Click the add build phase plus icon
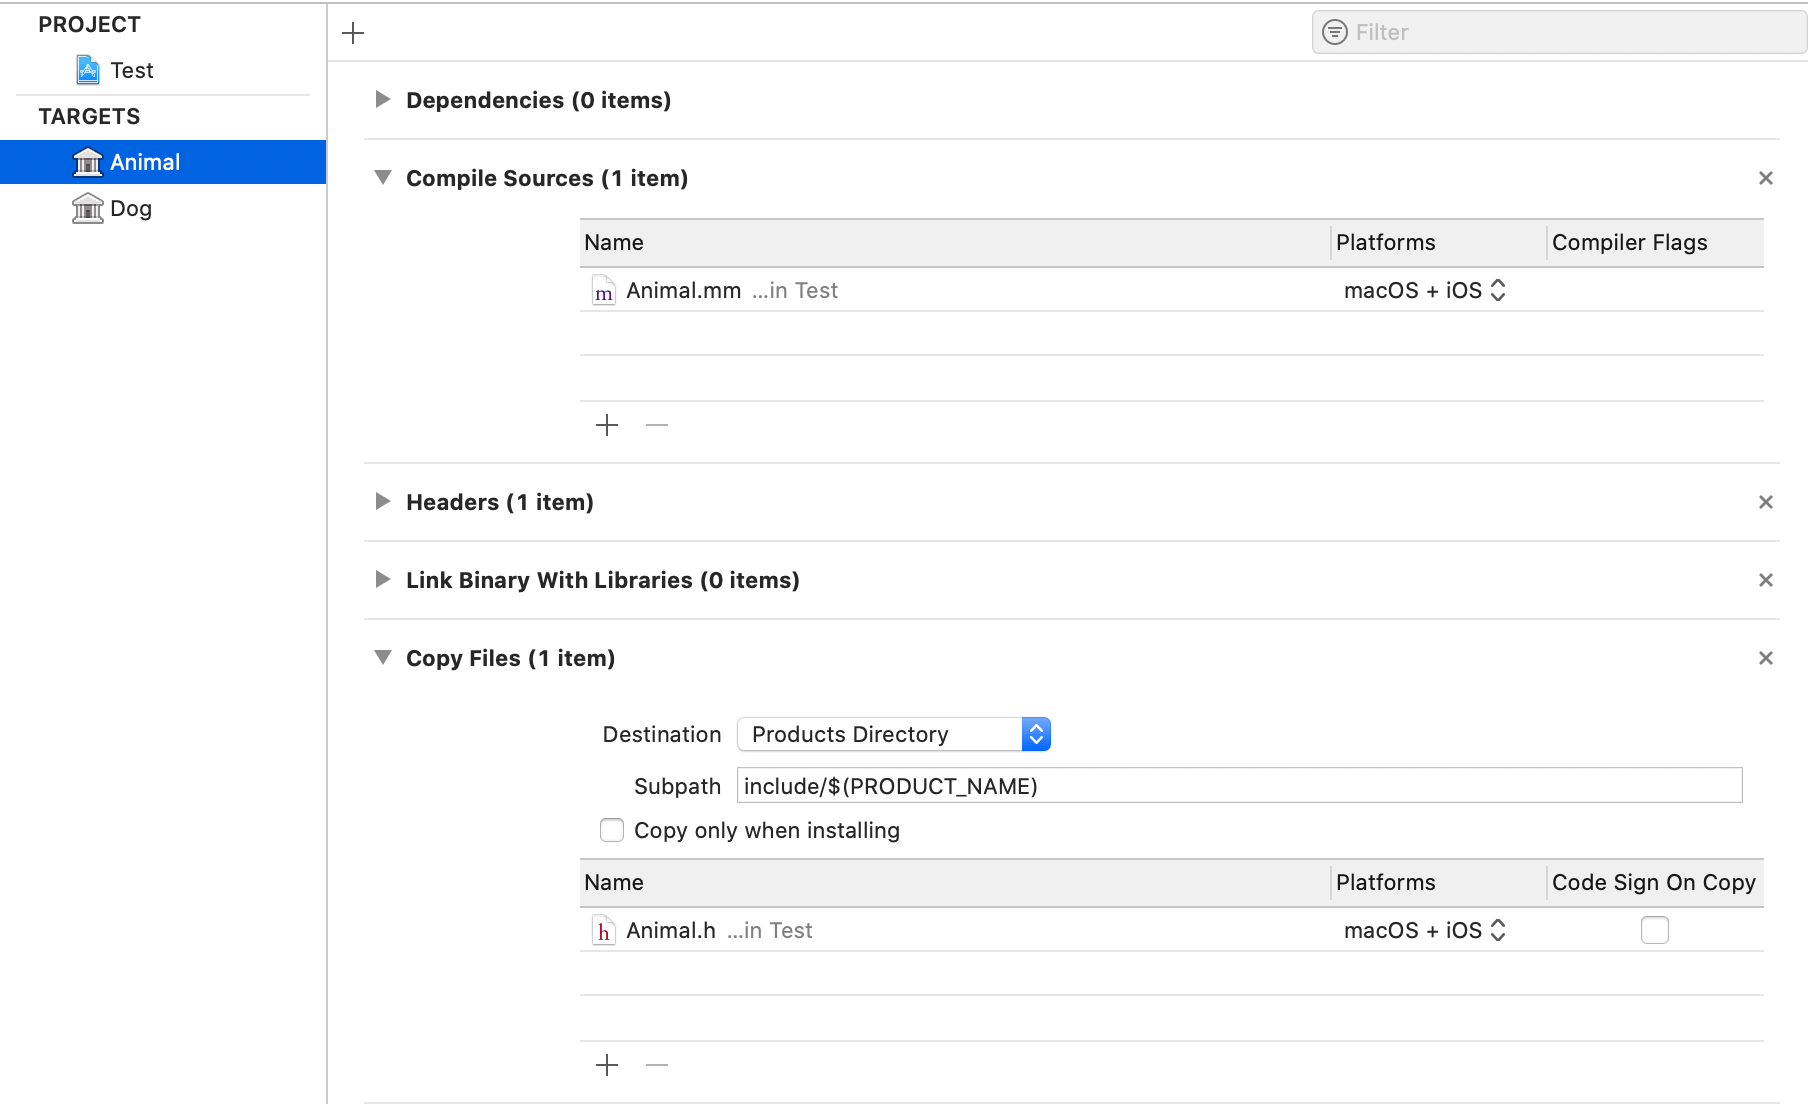Image resolution: width=1808 pixels, height=1104 pixels. click(x=353, y=32)
